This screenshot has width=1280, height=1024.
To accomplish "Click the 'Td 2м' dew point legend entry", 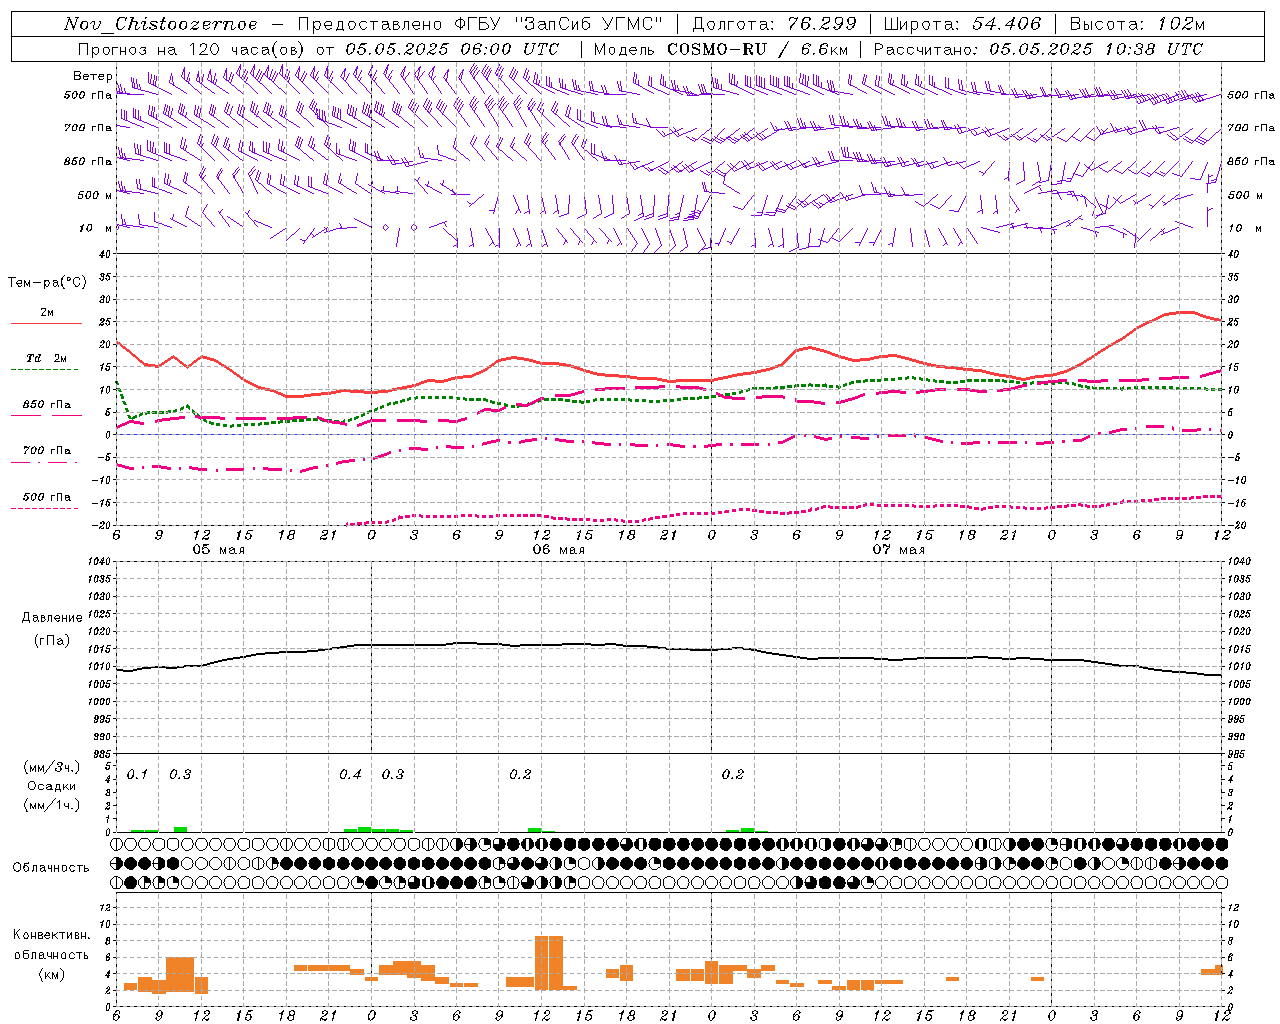I will pyautogui.click(x=46, y=358).
